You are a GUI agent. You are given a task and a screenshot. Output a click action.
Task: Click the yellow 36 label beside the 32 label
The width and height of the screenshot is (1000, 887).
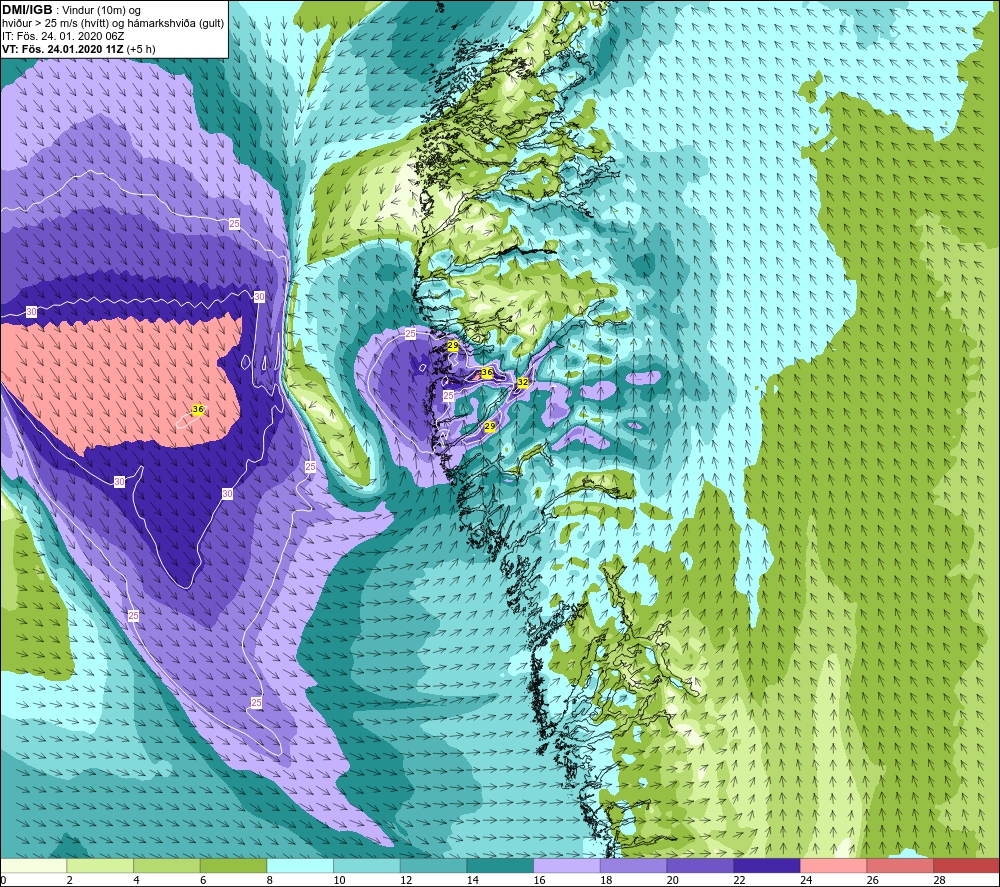click(487, 372)
